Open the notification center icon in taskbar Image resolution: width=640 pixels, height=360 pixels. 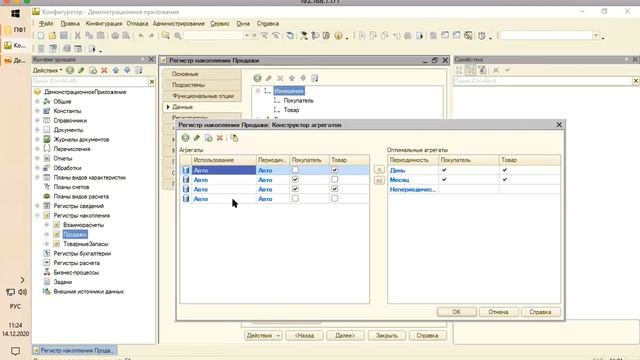coord(15,351)
